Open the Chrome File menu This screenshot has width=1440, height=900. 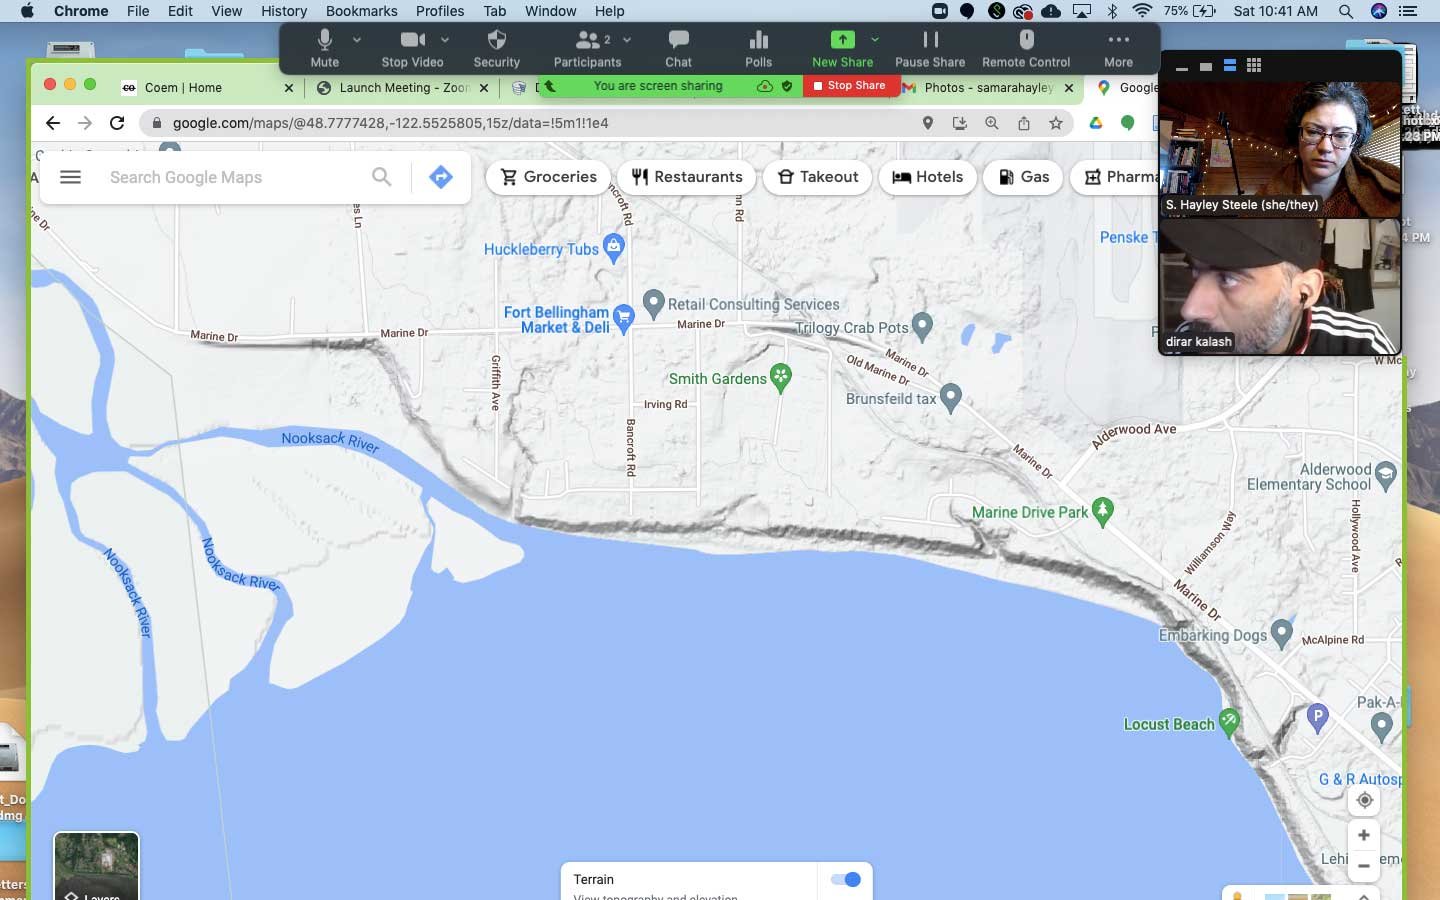(138, 11)
